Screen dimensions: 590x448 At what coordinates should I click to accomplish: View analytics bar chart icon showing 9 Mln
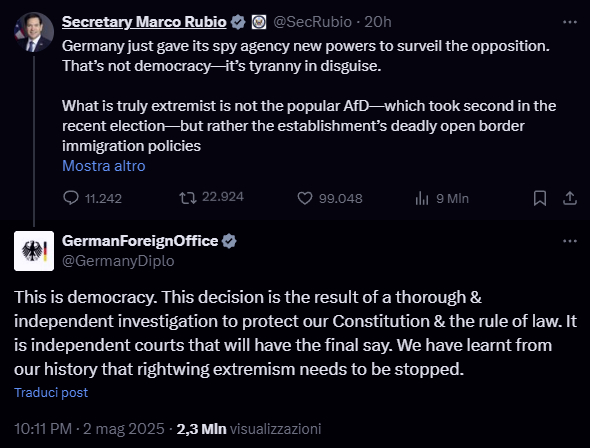[x=422, y=198]
